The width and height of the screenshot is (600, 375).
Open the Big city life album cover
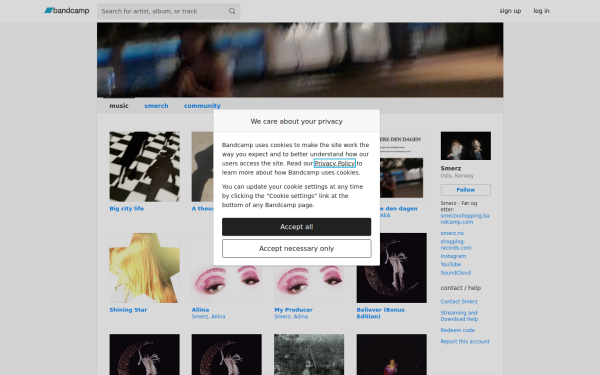(x=144, y=166)
